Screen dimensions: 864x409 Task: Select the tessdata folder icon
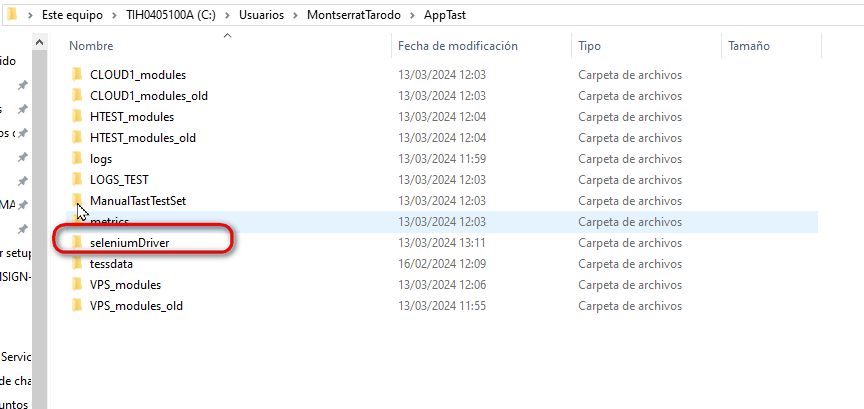pyautogui.click(x=77, y=264)
